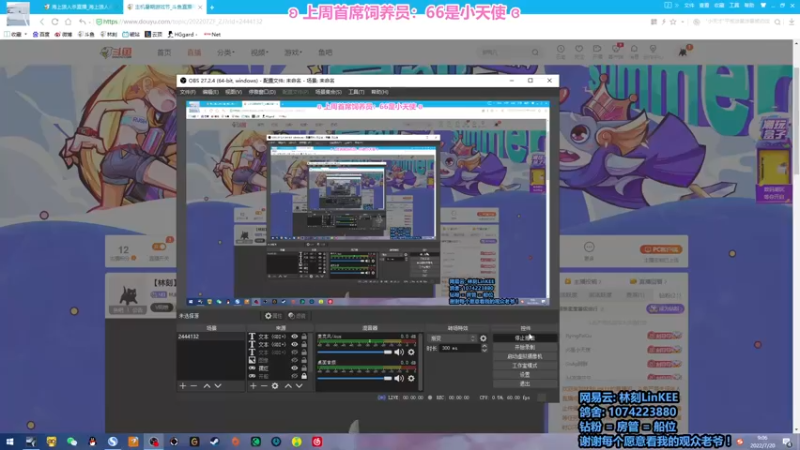Expand Douyu 视频 navigation dropdown
The width and height of the screenshot is (800, 450).
coord(259,52)
